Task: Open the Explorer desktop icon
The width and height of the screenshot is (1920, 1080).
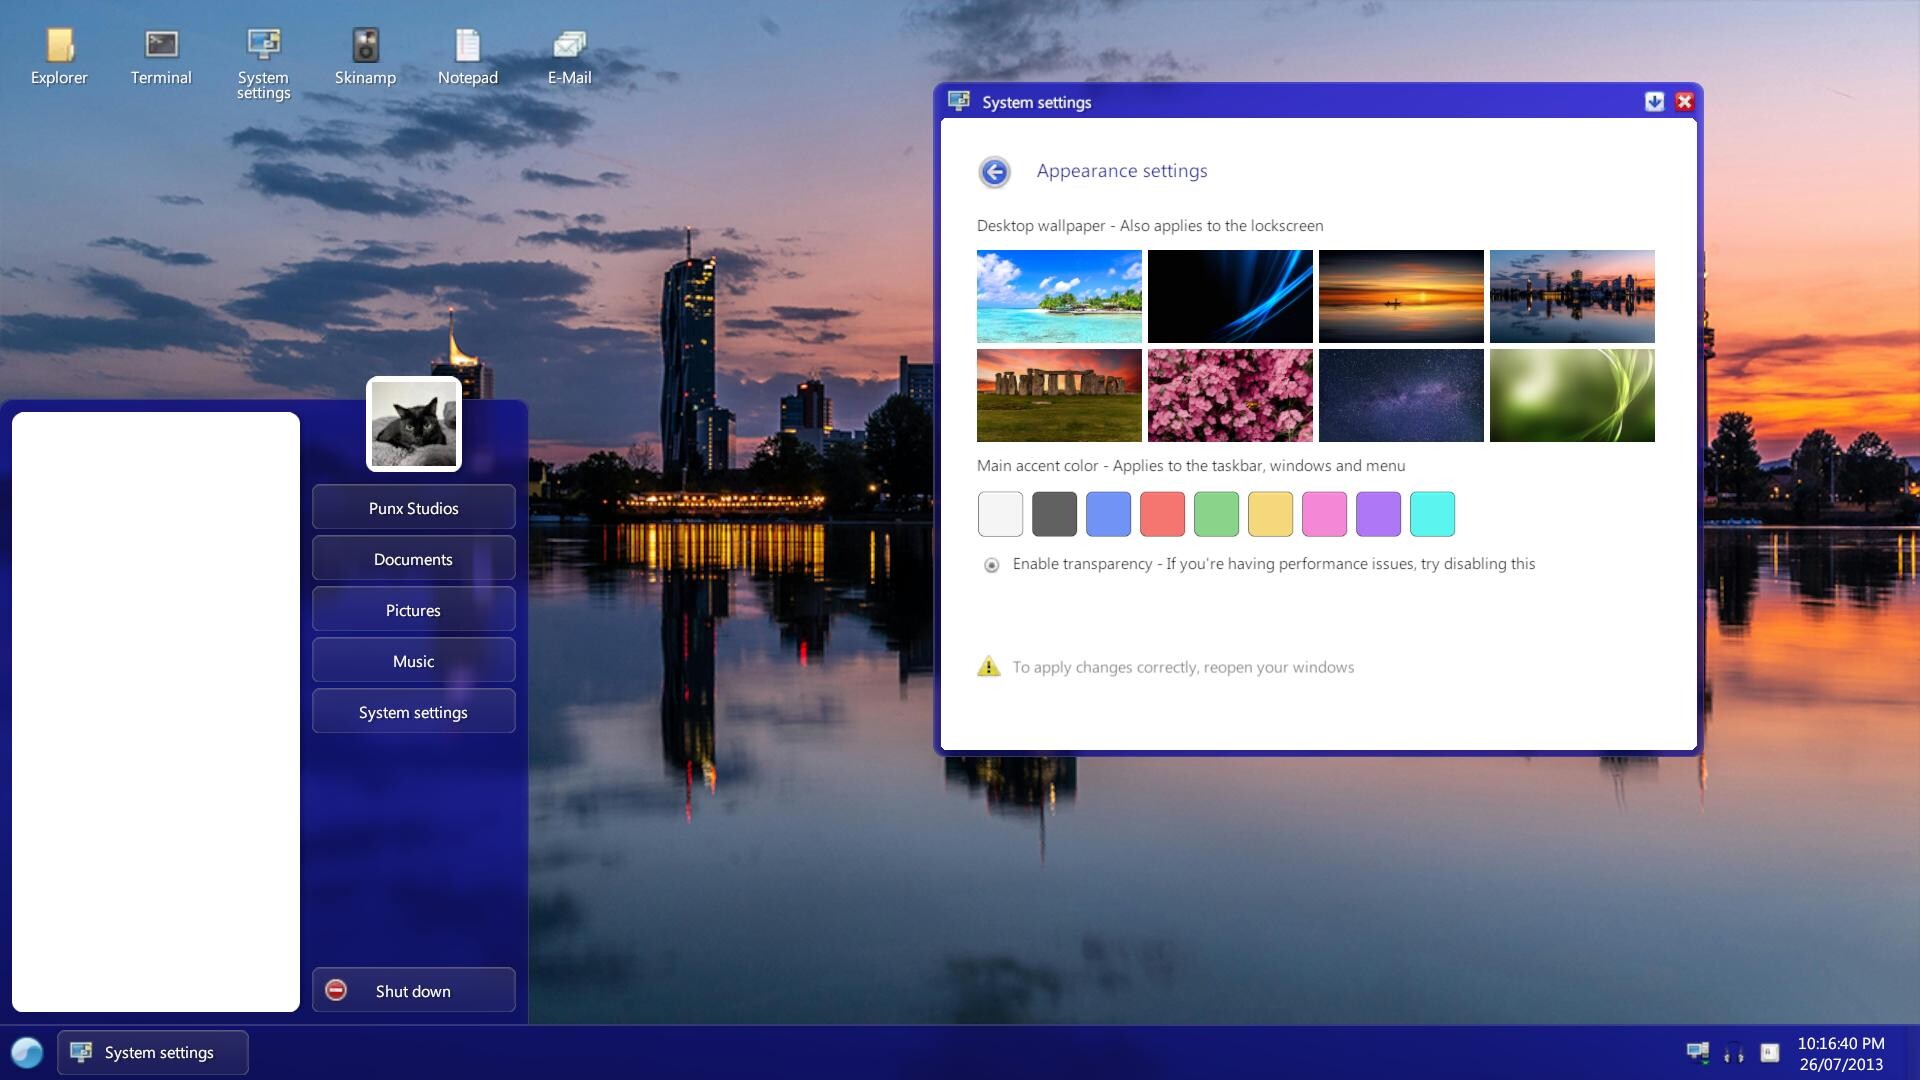Action: (x=59, y=56)
